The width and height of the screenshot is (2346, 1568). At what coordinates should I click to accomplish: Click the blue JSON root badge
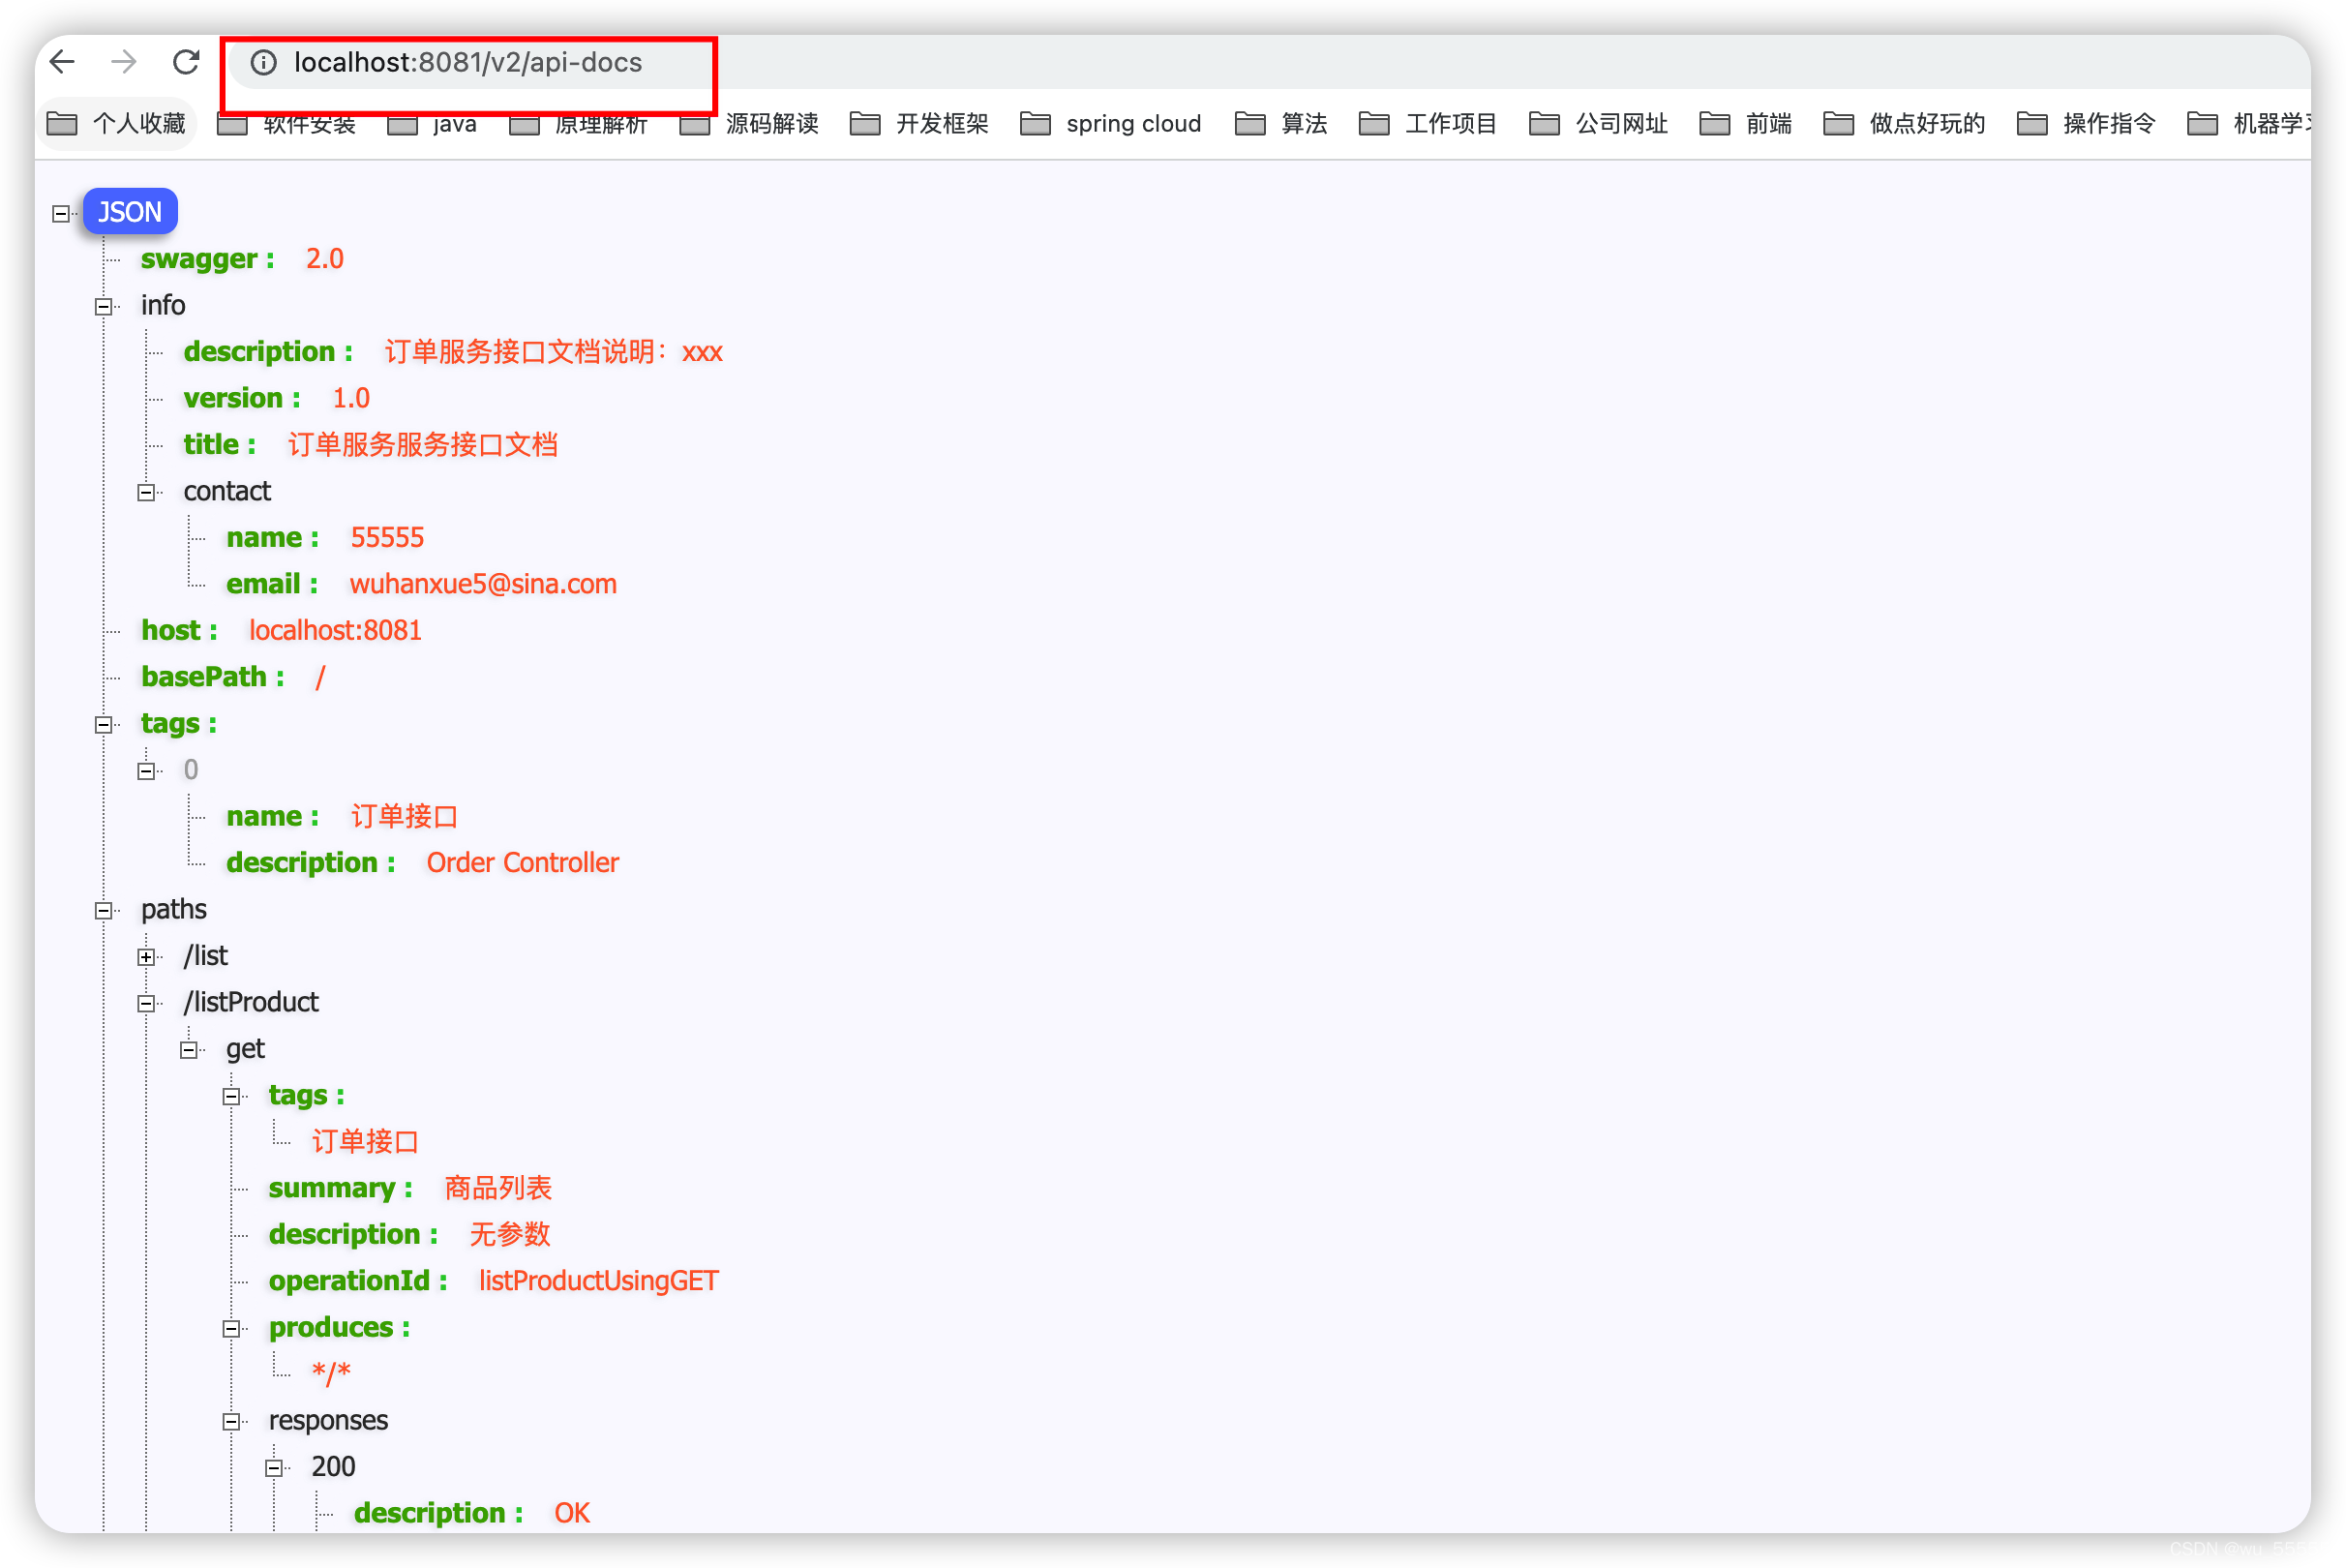(130, 211)
